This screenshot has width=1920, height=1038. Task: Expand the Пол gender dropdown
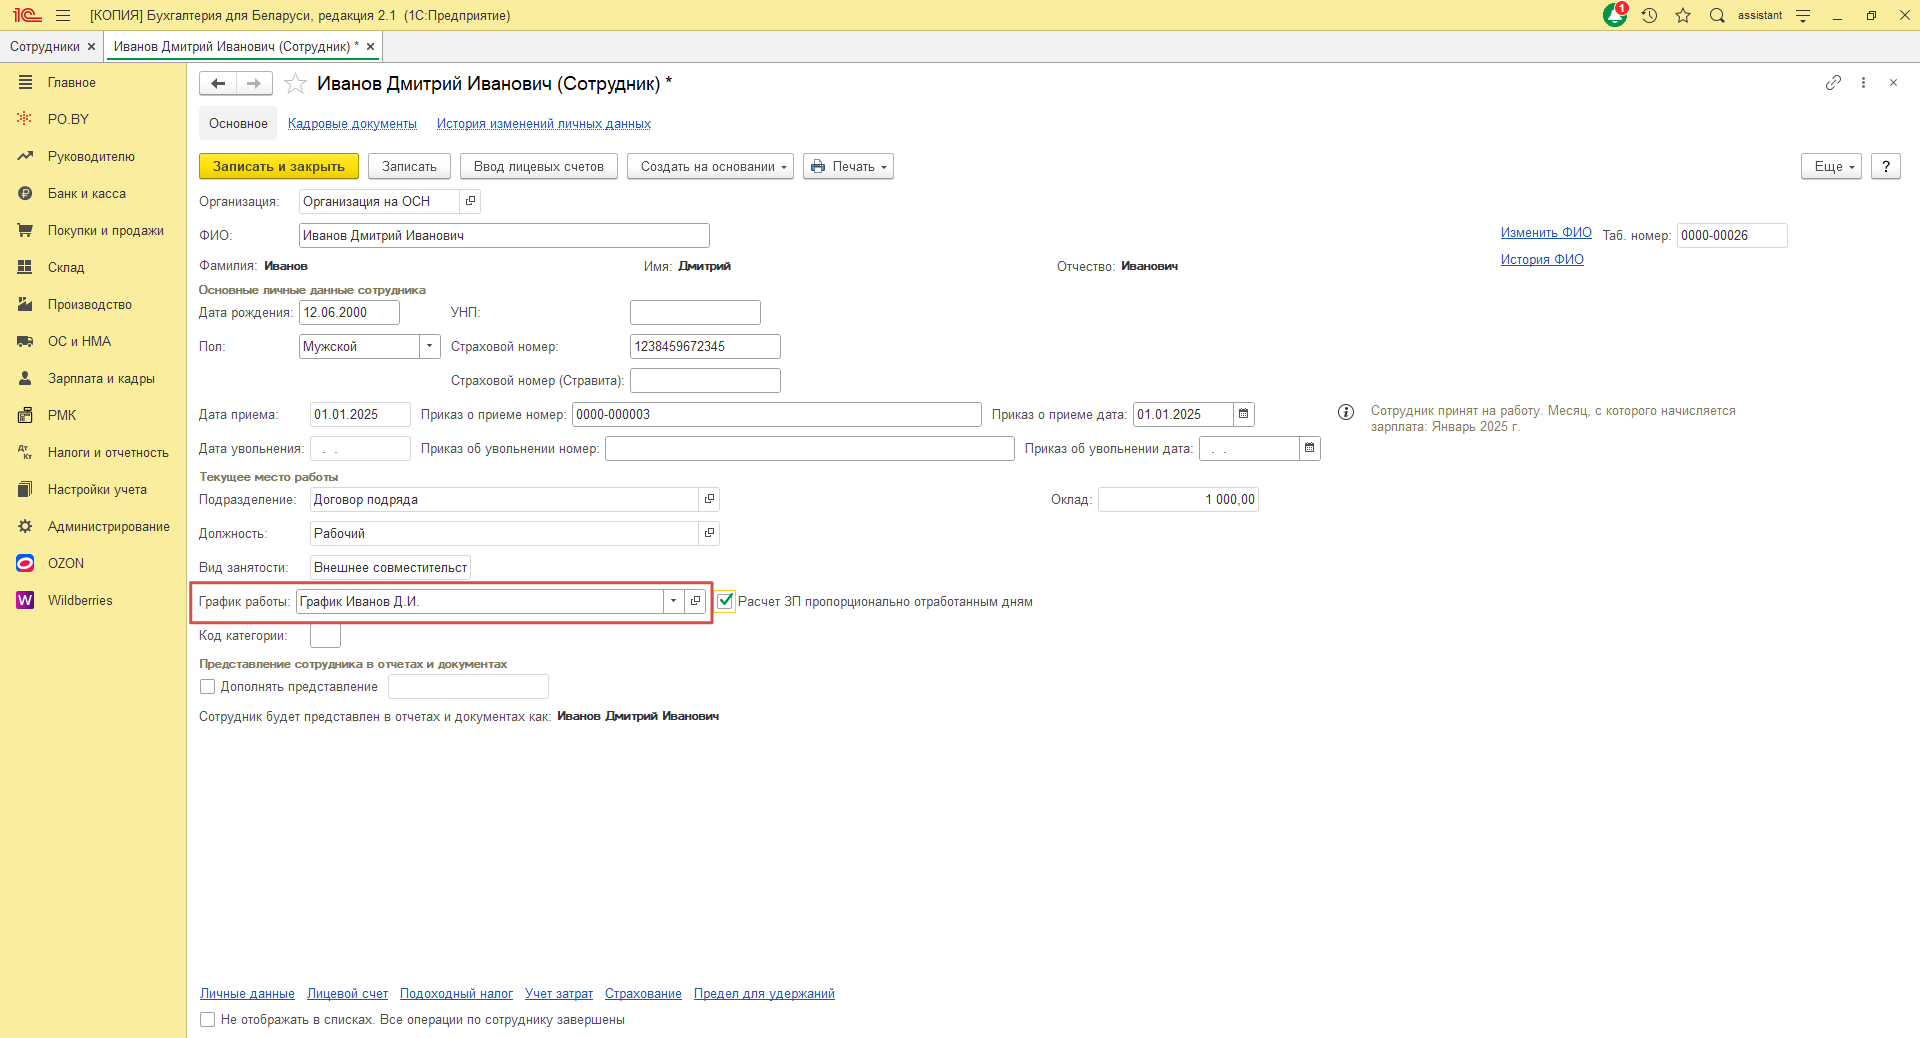(x=430, y=346)
